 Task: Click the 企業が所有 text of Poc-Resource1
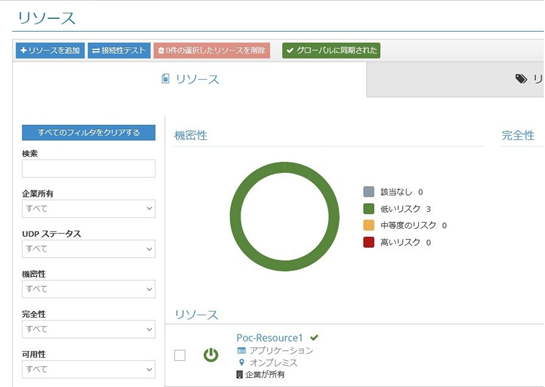click(x=265, y=374)
